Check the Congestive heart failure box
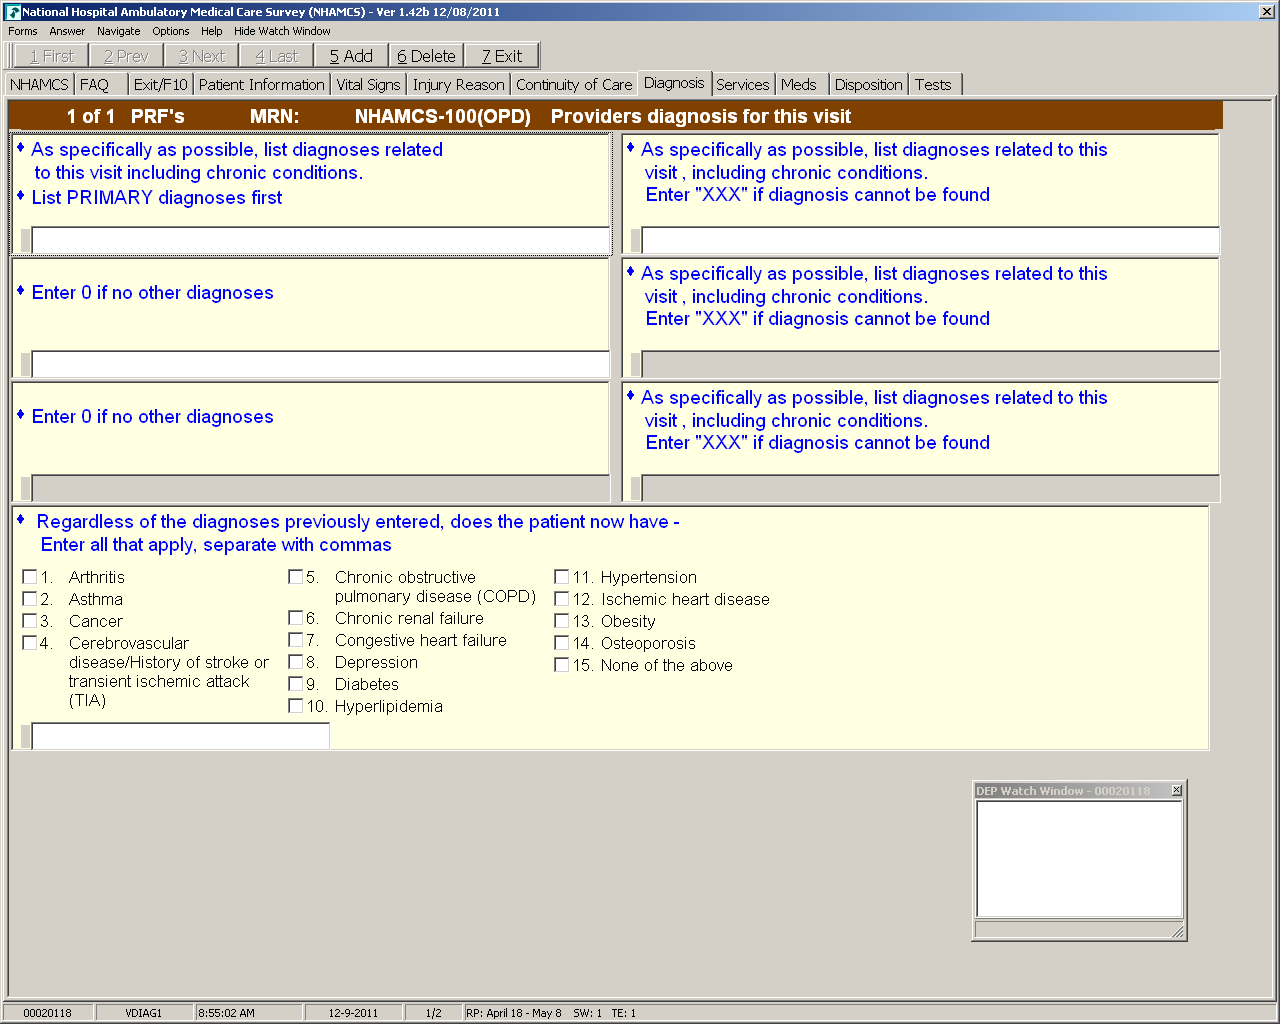 pos(296,640)
